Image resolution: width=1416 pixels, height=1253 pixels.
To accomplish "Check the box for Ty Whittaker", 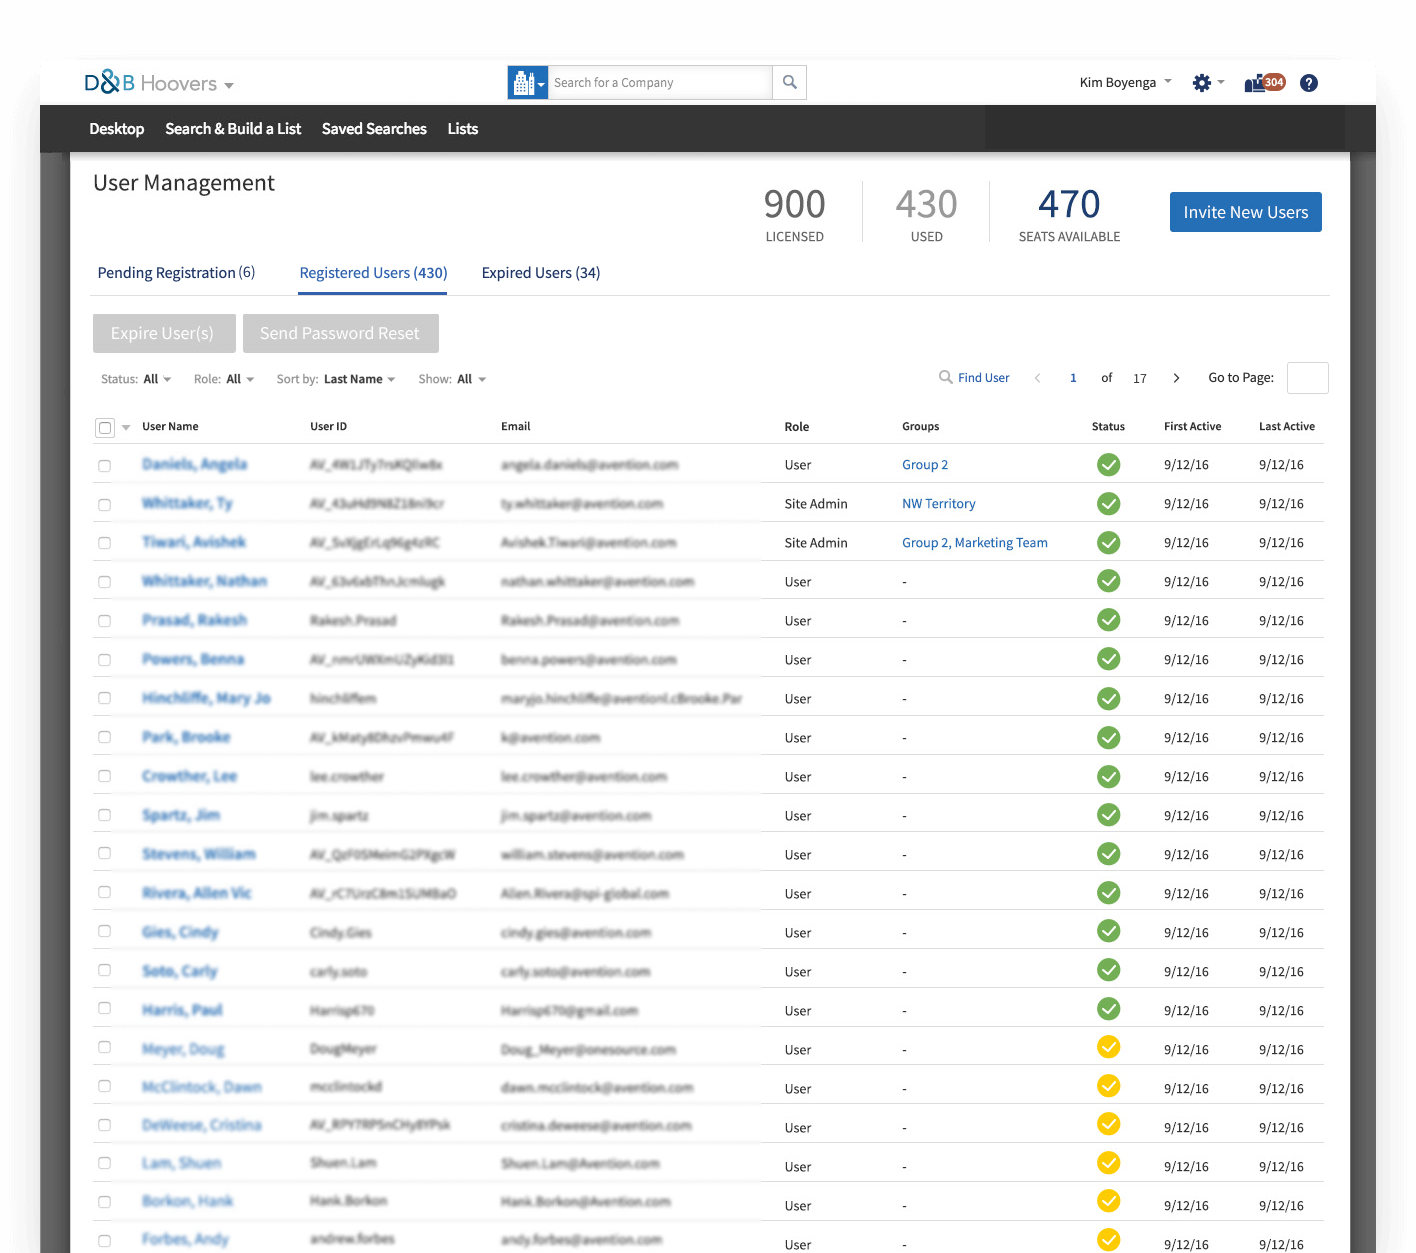I will (104, 505).
